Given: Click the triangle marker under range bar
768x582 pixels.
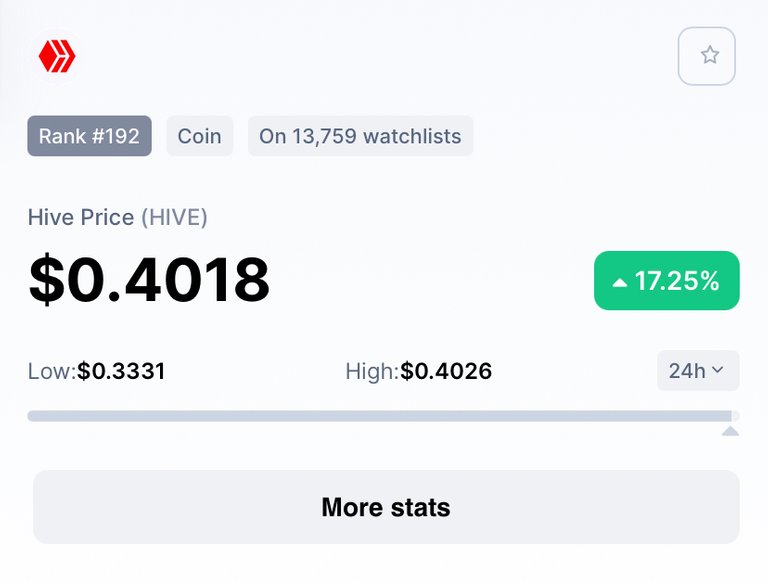Looking at the screenshot, I should tap(730, 431).
